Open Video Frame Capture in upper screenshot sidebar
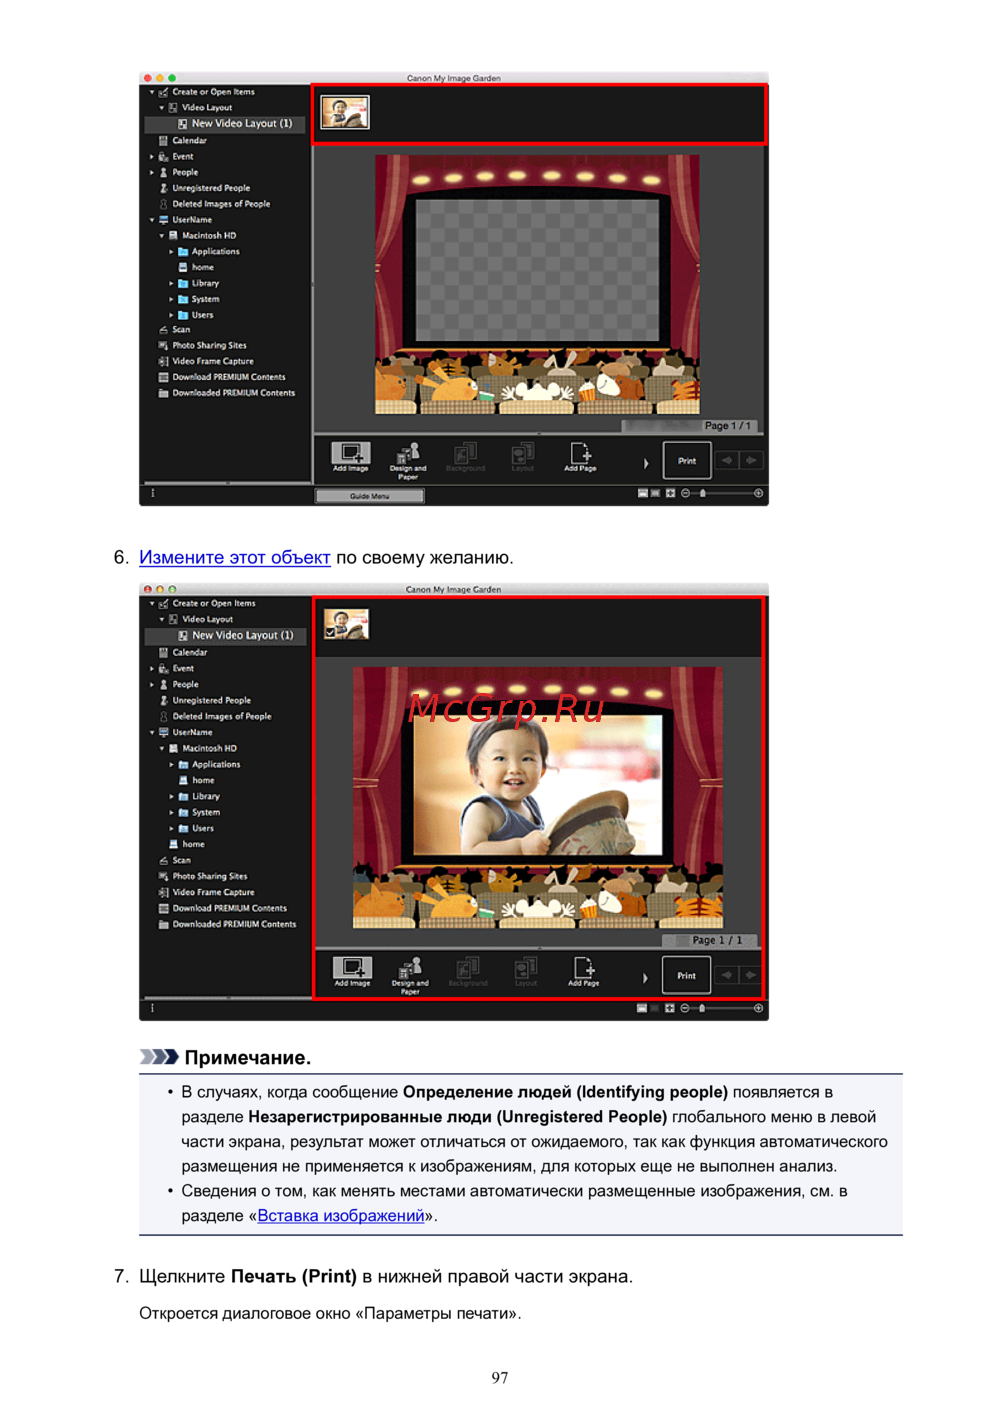 coord(212,361)
